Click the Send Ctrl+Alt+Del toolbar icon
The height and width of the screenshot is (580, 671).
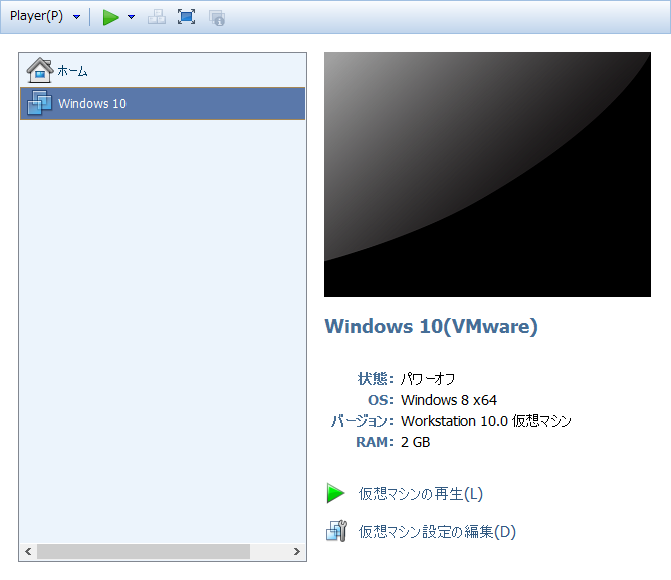[157, 17]
